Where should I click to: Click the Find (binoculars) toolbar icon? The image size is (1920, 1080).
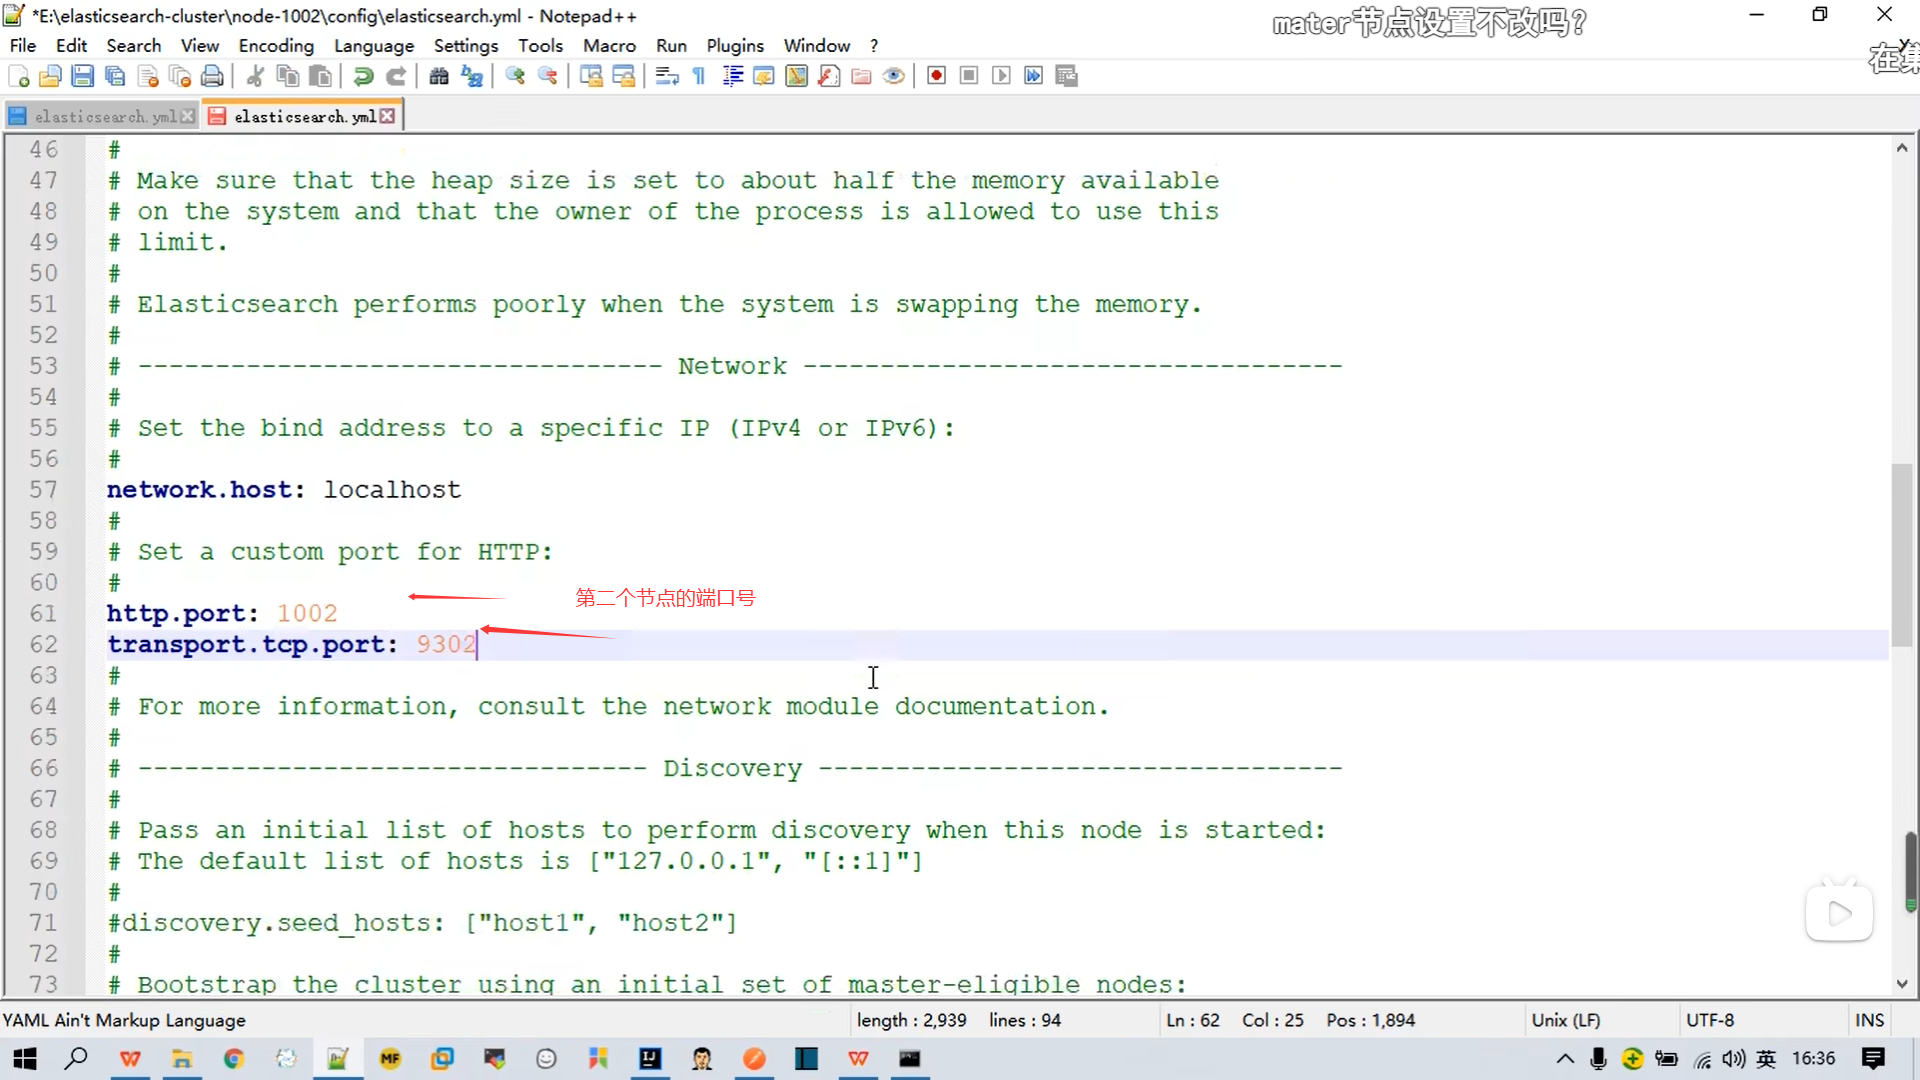click(x=438, y=76)
